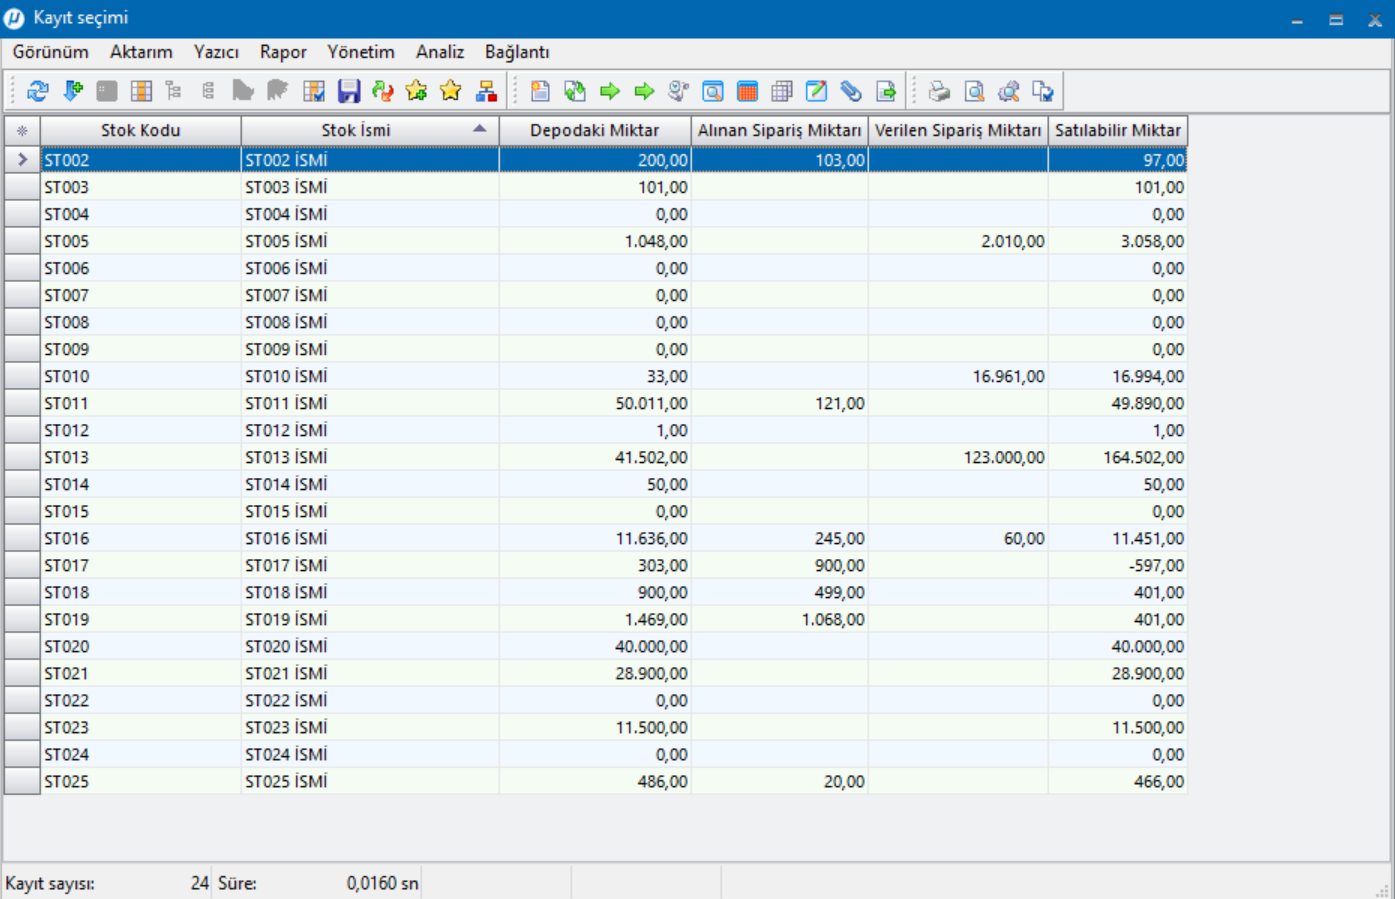Click the edit note with pencil icon
This screenshot has height=899, width=1395.
point(816,91)
